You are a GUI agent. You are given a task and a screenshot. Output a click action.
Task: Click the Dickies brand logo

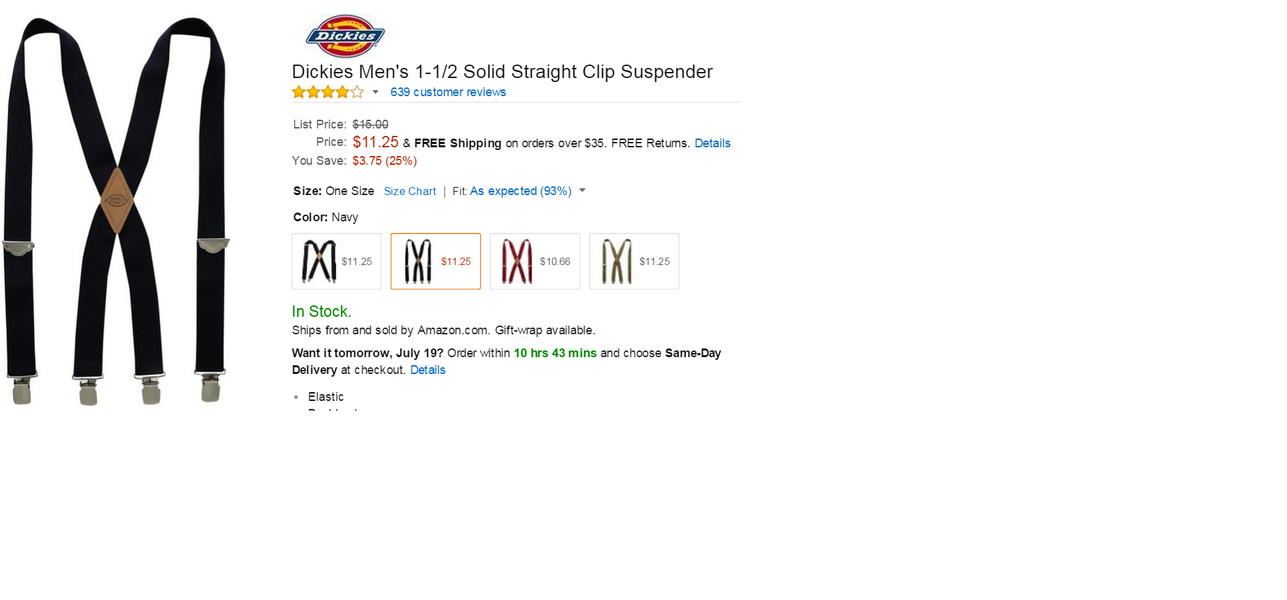[345, 37]
